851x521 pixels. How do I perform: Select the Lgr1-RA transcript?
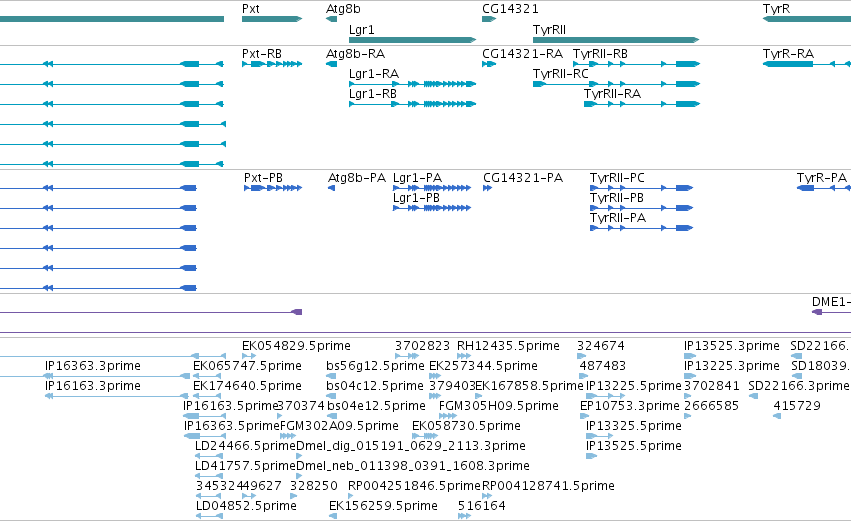coord(412,84)
